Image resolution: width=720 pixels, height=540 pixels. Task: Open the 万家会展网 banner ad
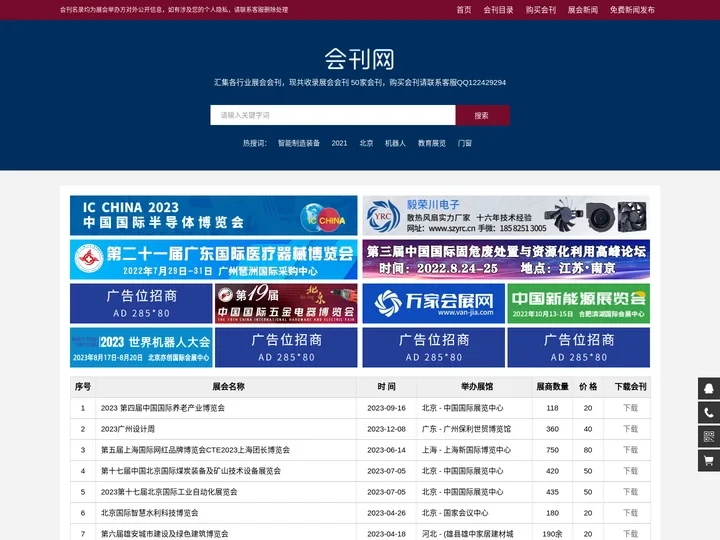(433, 304)
